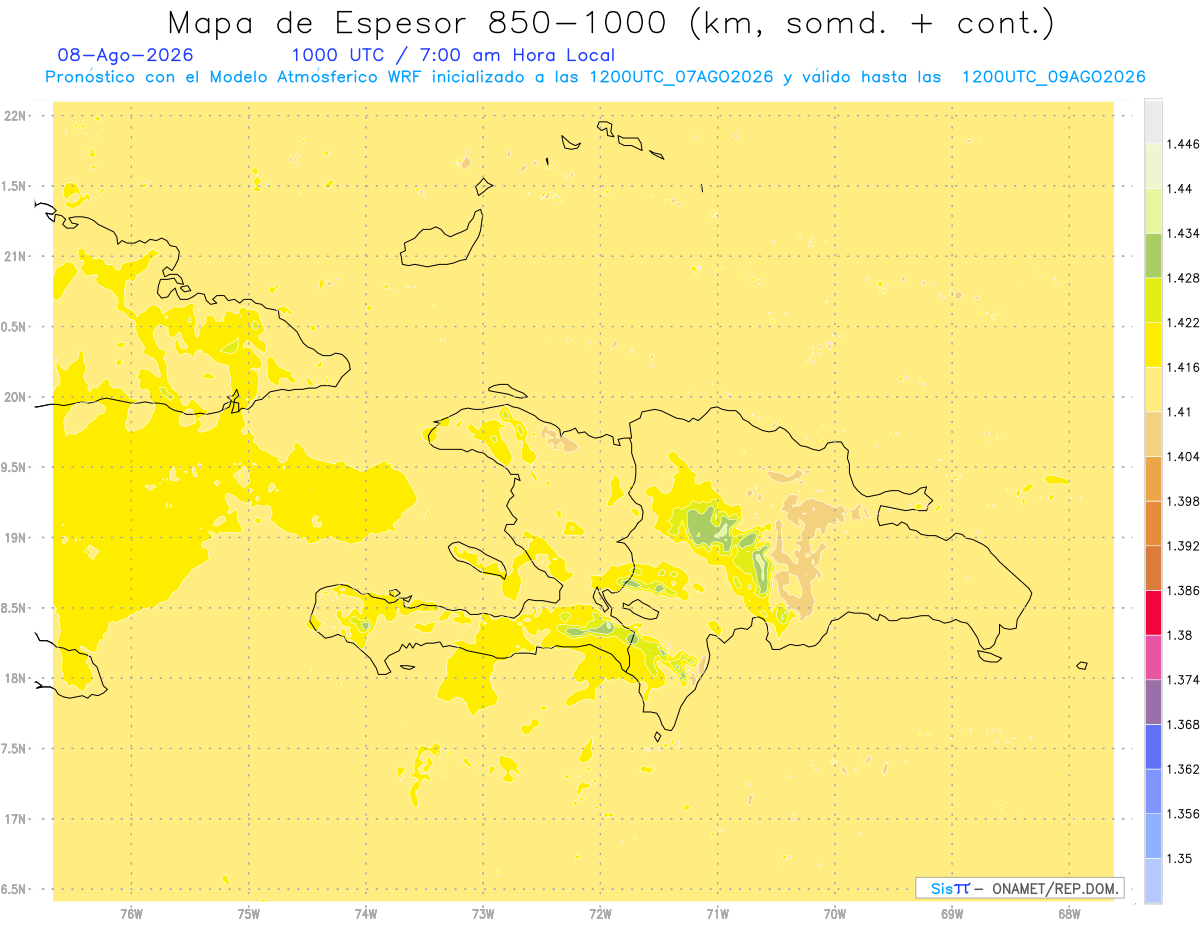Screen dimensions: 1200x927
Task: Click the red legend swatch between 1.38 and 1.386
Action: [1153, 613]
